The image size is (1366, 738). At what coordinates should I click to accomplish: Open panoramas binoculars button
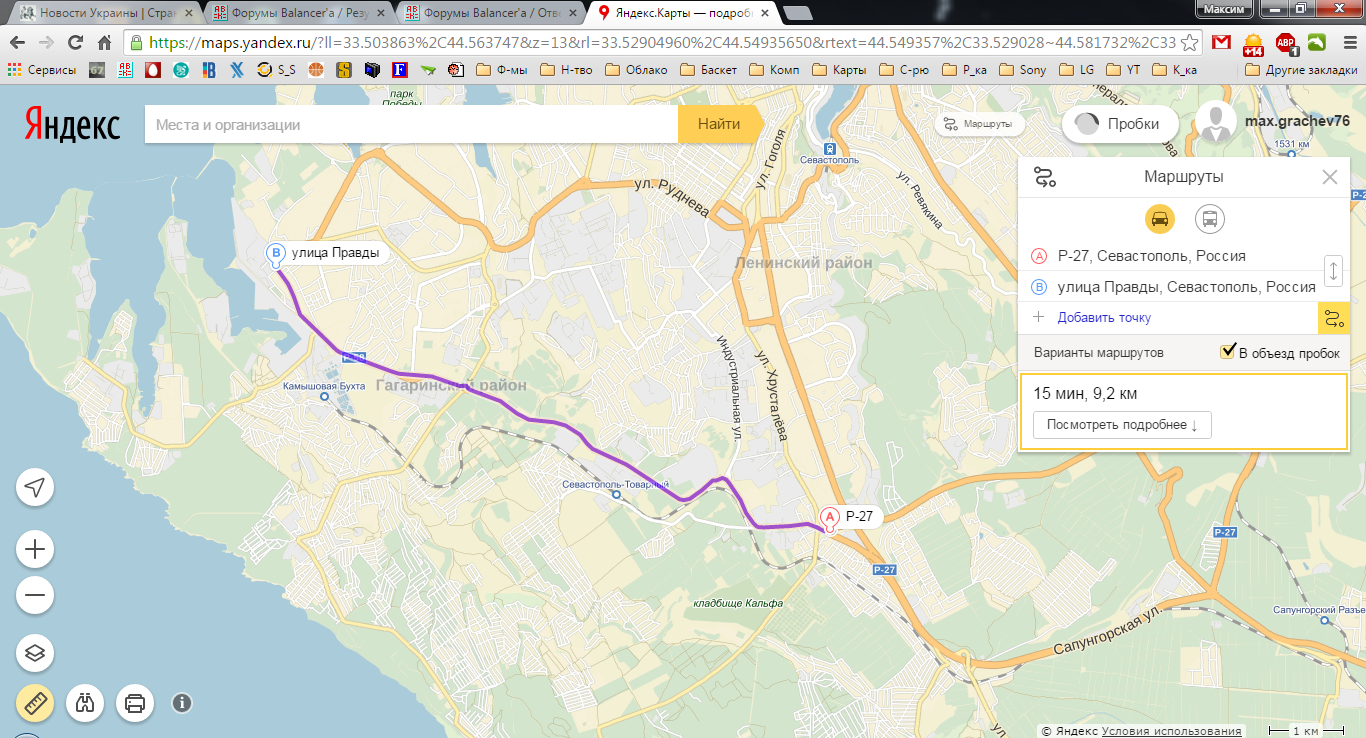coord(85,703)
